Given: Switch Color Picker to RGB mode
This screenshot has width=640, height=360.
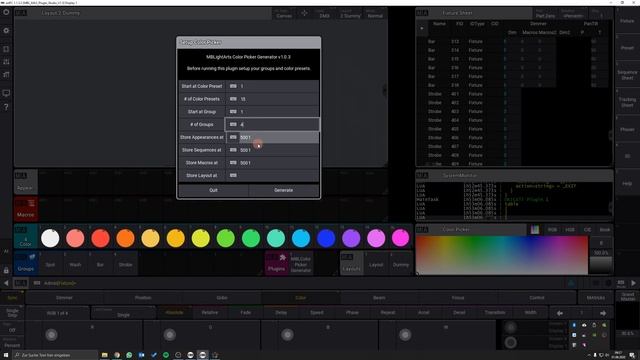Looking at the screenshot, I should point(552,230).
